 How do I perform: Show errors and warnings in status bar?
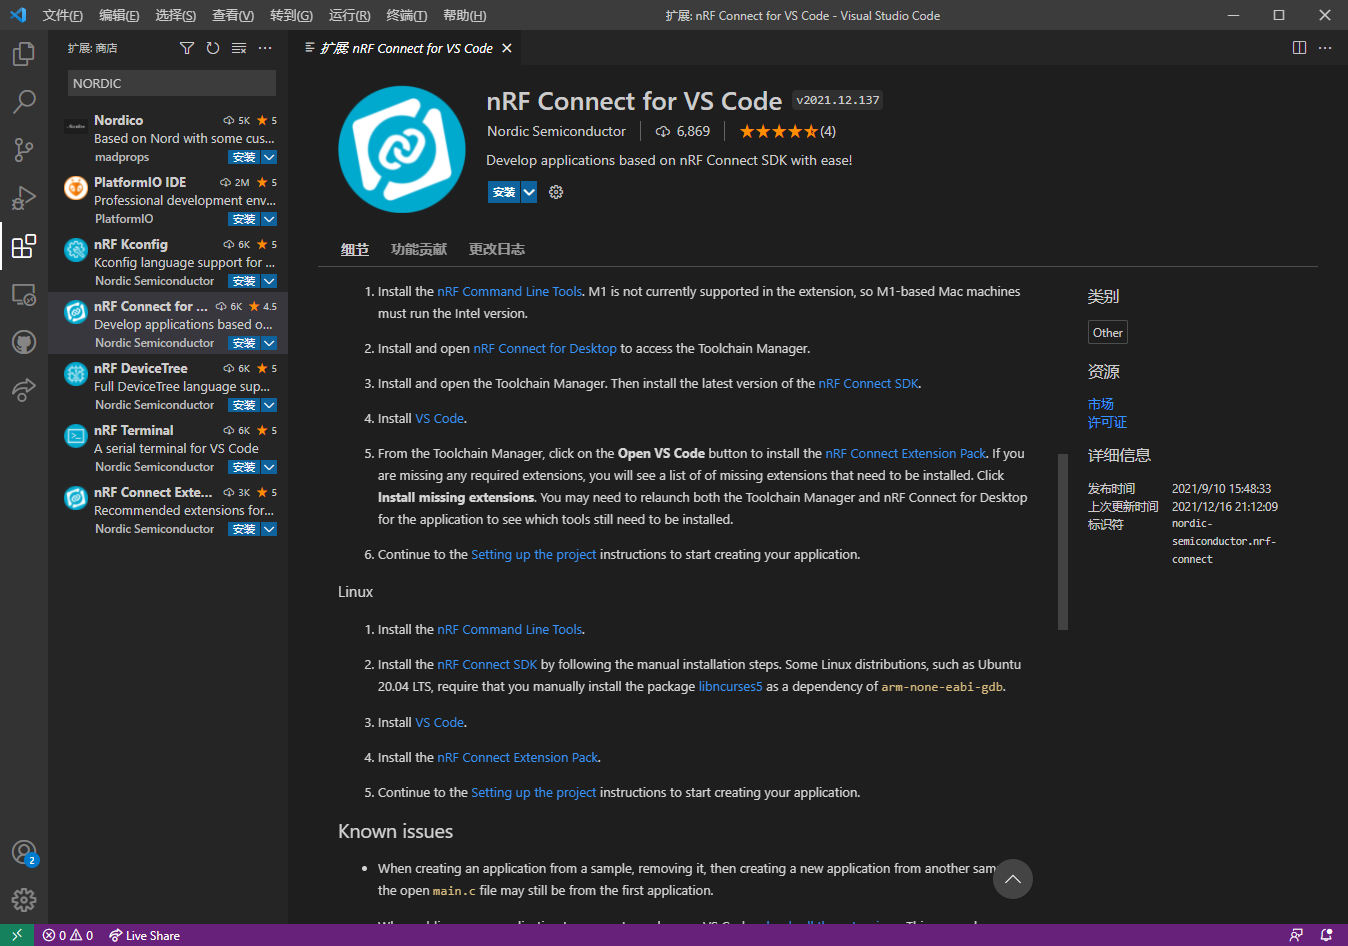68,935
